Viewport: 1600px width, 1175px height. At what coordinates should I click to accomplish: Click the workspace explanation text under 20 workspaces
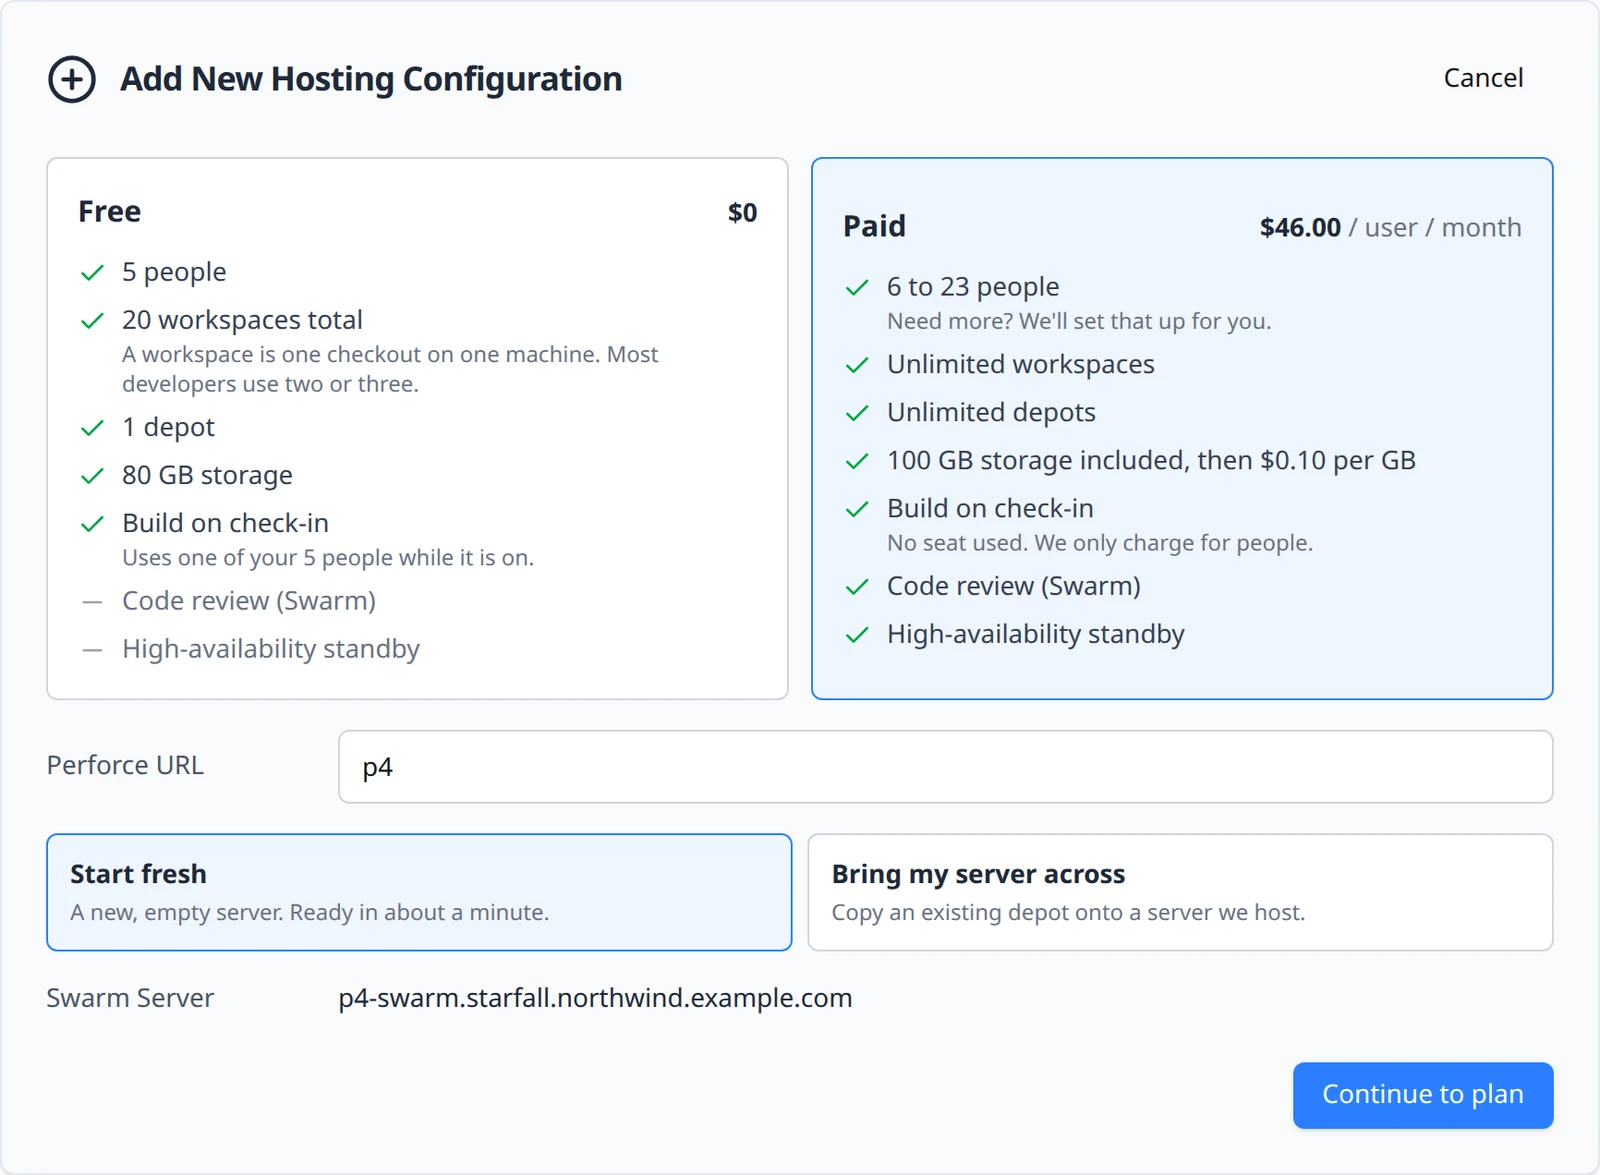390,369
